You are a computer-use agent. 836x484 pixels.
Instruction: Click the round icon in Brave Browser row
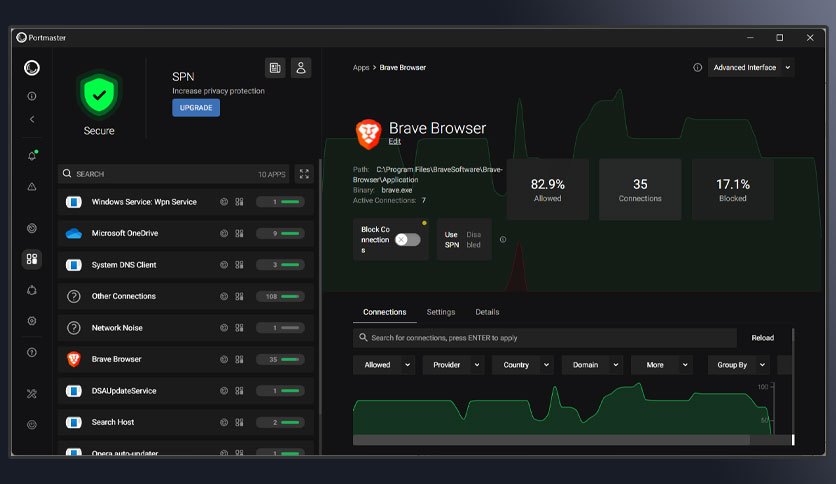[x=224, y=359]
